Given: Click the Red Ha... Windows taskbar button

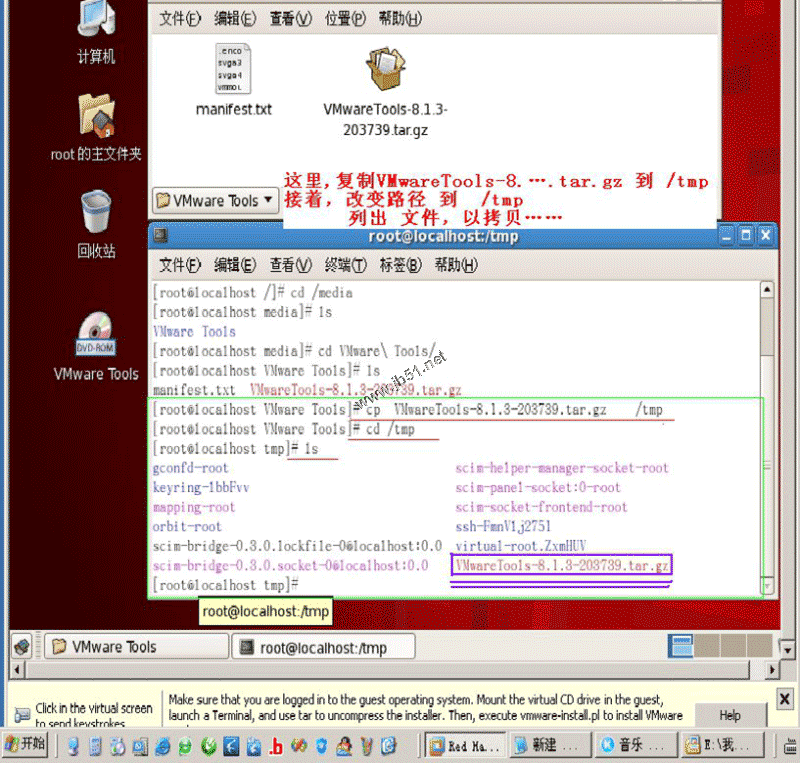Looking at the screenshot, I should pyautogui.click(x=466, y=746).
